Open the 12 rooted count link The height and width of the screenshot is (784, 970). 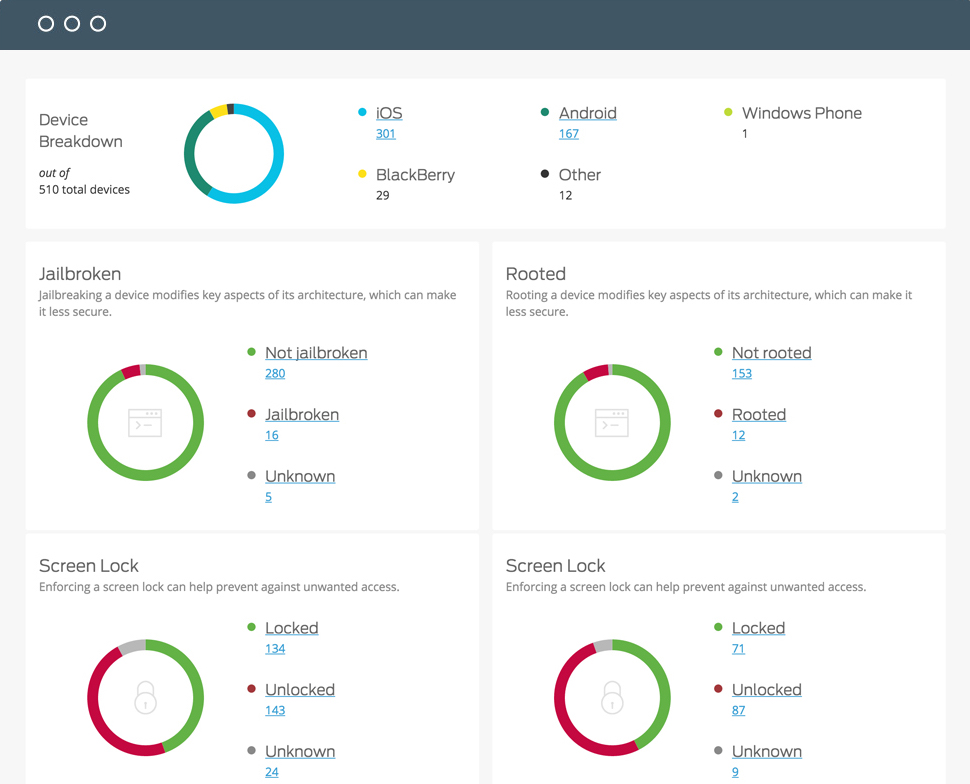click(x=739, y=435)
